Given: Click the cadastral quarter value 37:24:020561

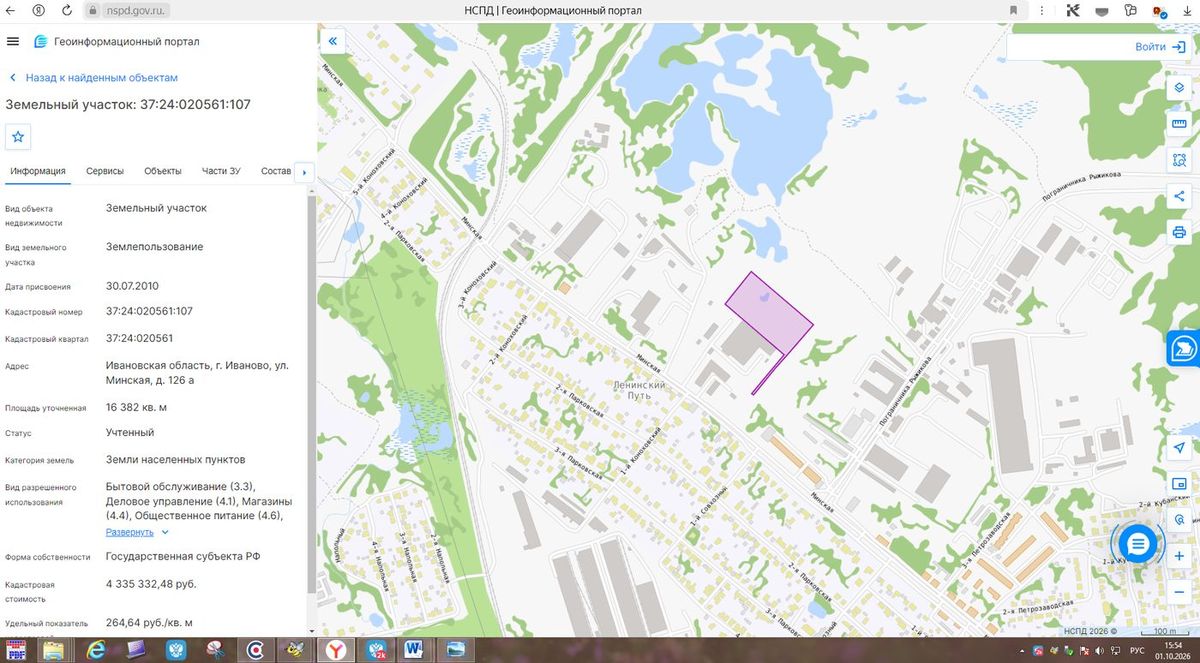Looking at the screenshot, I should [139, 338].
